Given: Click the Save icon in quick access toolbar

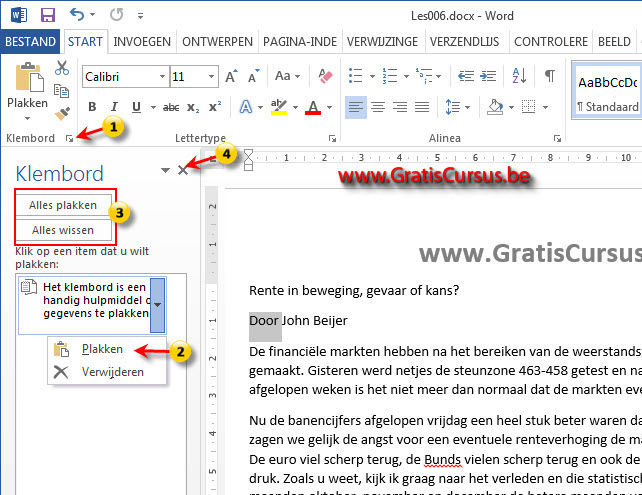Looking at the screenshot, I should [48, 15].
